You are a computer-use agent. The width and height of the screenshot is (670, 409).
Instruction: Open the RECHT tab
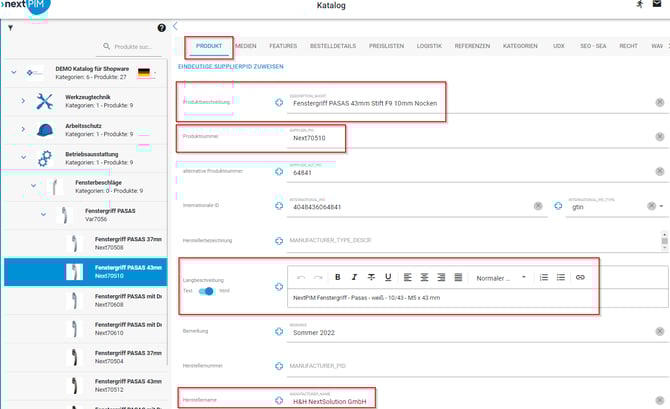(628, 46)
